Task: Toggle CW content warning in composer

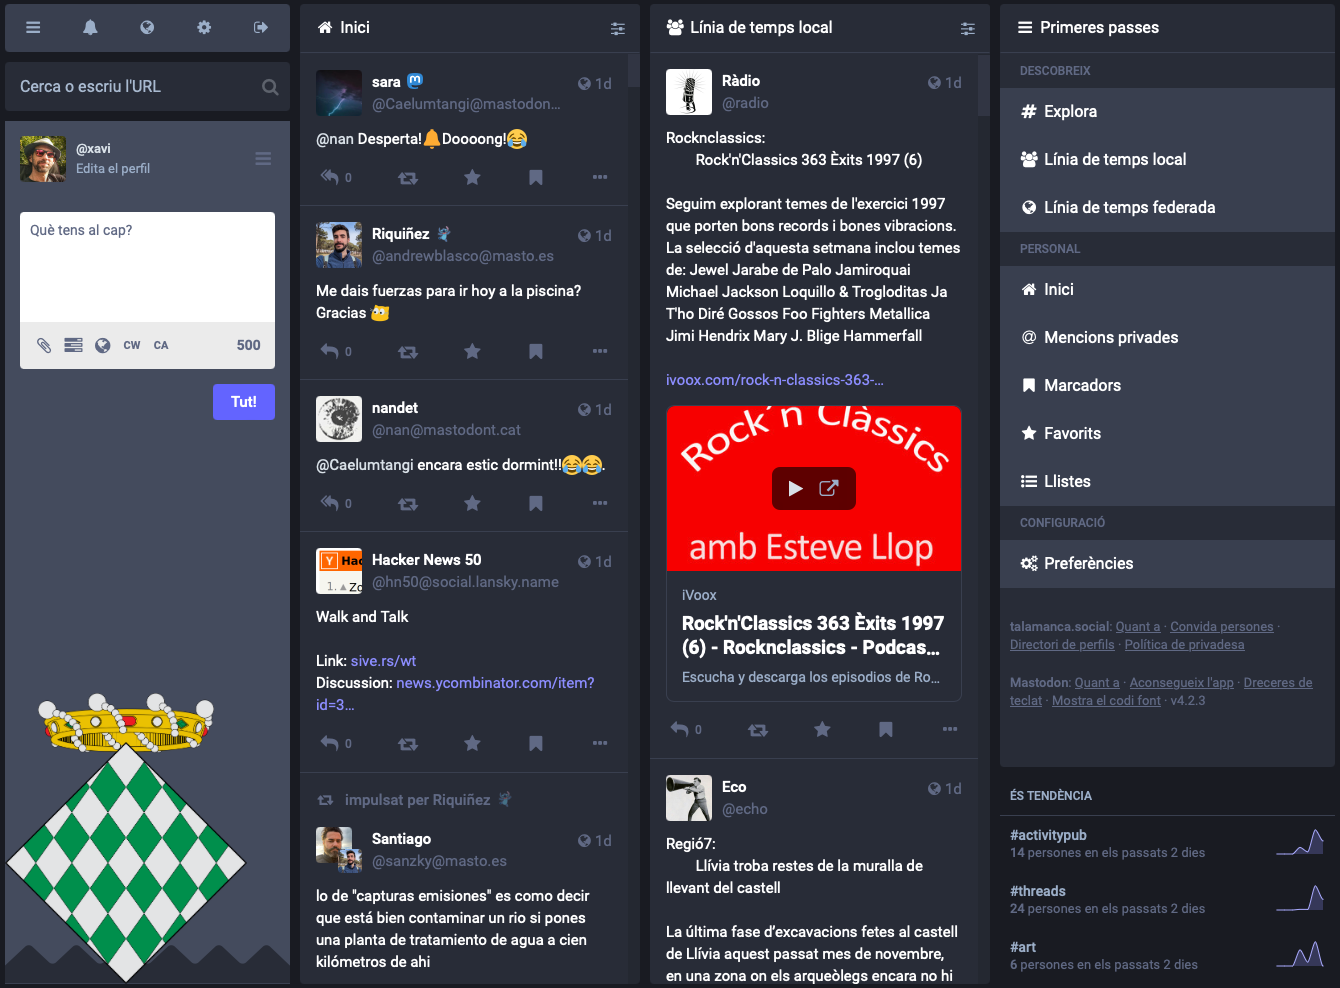Action: (x=132, y=345)
